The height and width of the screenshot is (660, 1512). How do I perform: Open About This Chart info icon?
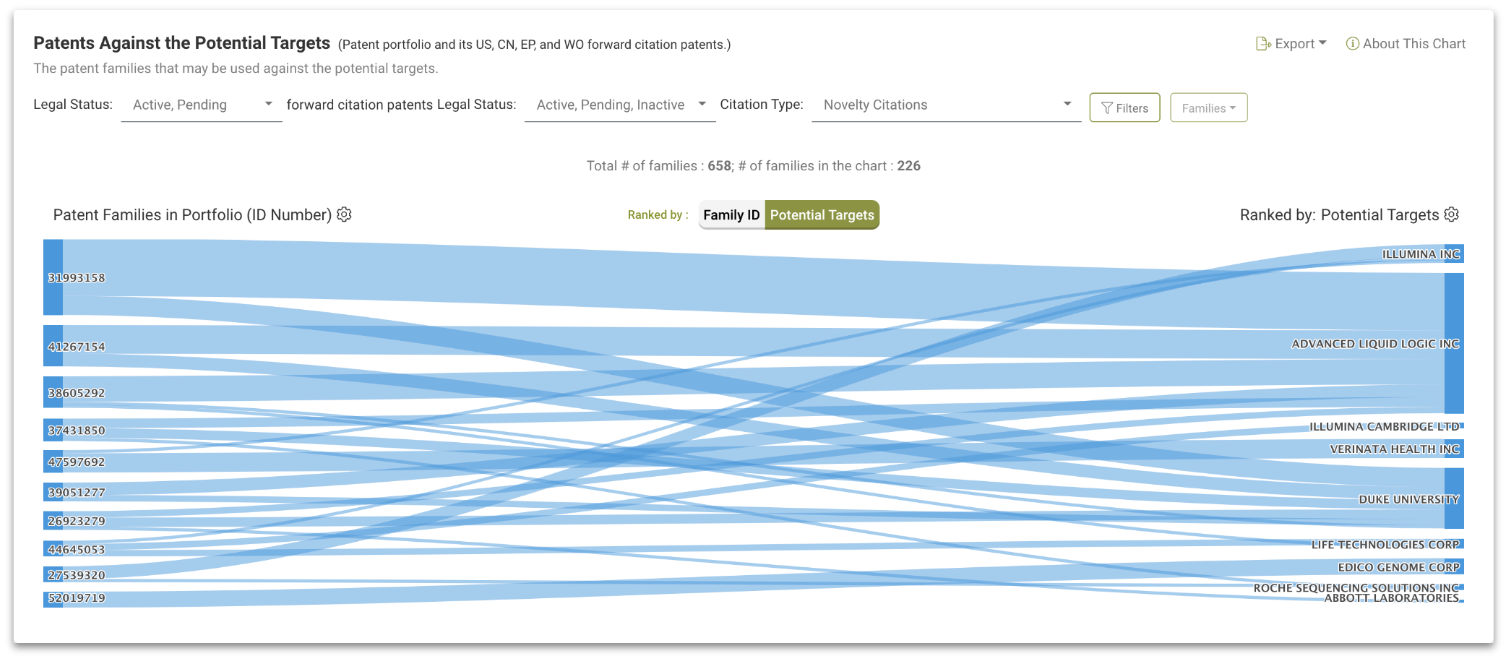click(1352, 44)
